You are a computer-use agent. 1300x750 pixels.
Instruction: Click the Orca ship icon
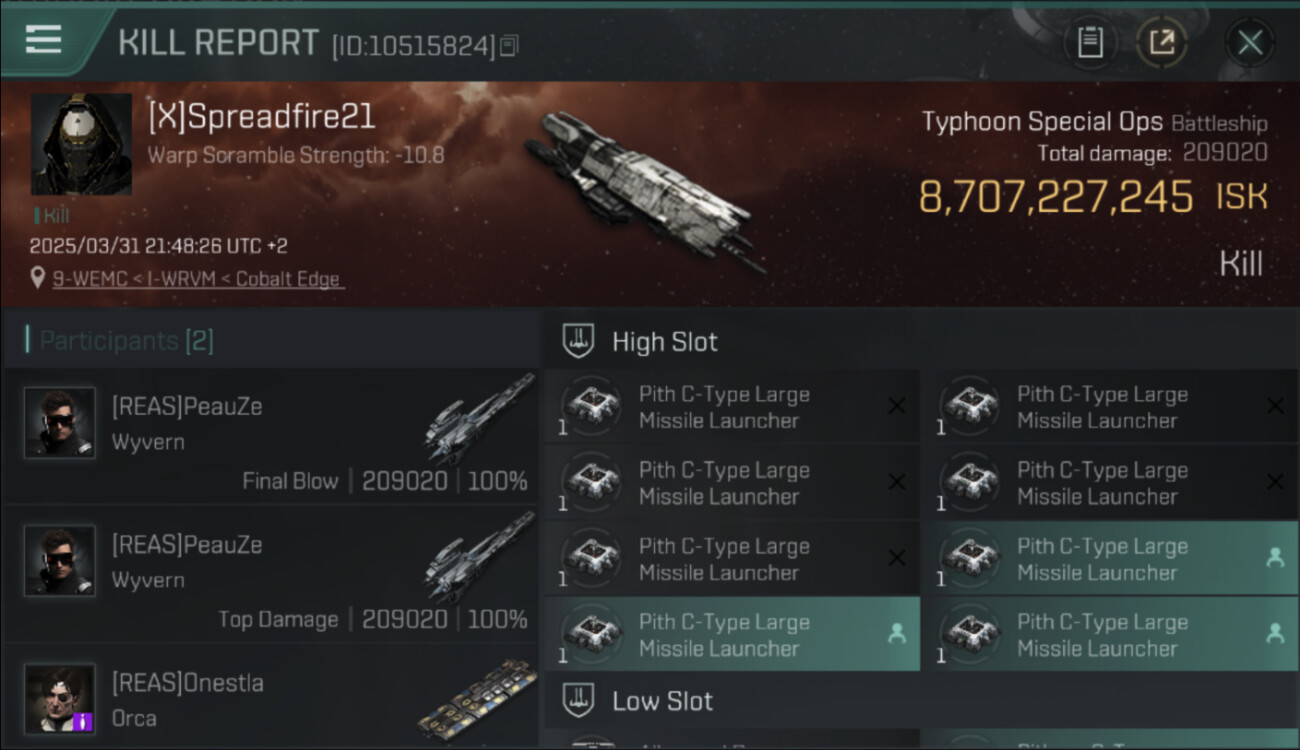(478, 698)
